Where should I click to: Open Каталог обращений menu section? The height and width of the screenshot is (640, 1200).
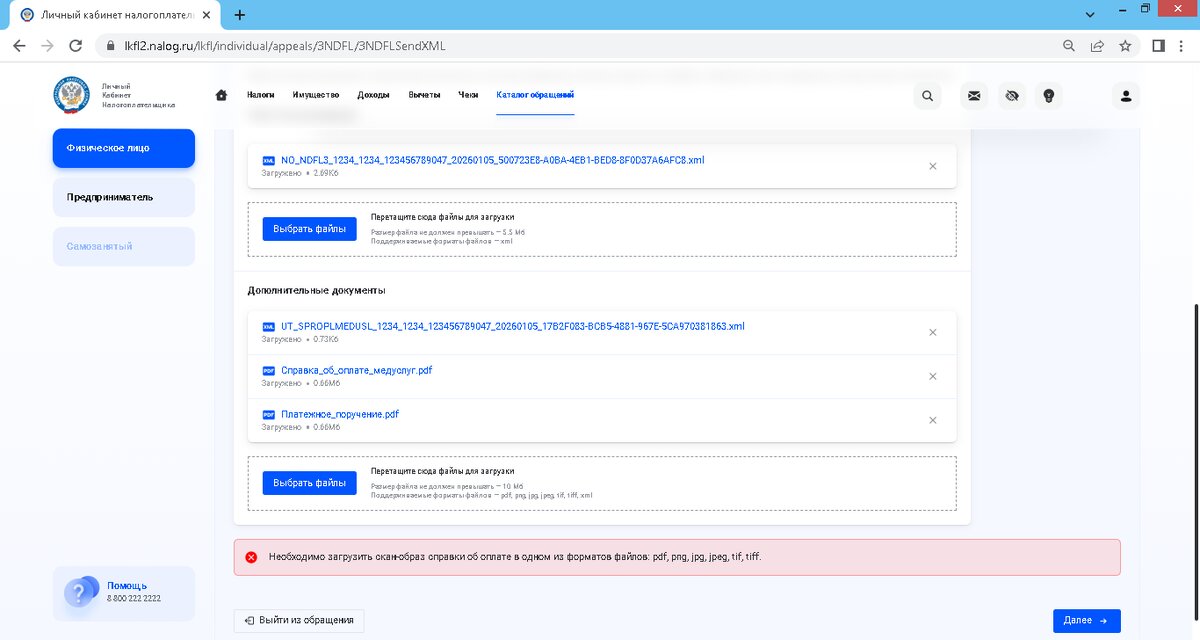(535, 95)
